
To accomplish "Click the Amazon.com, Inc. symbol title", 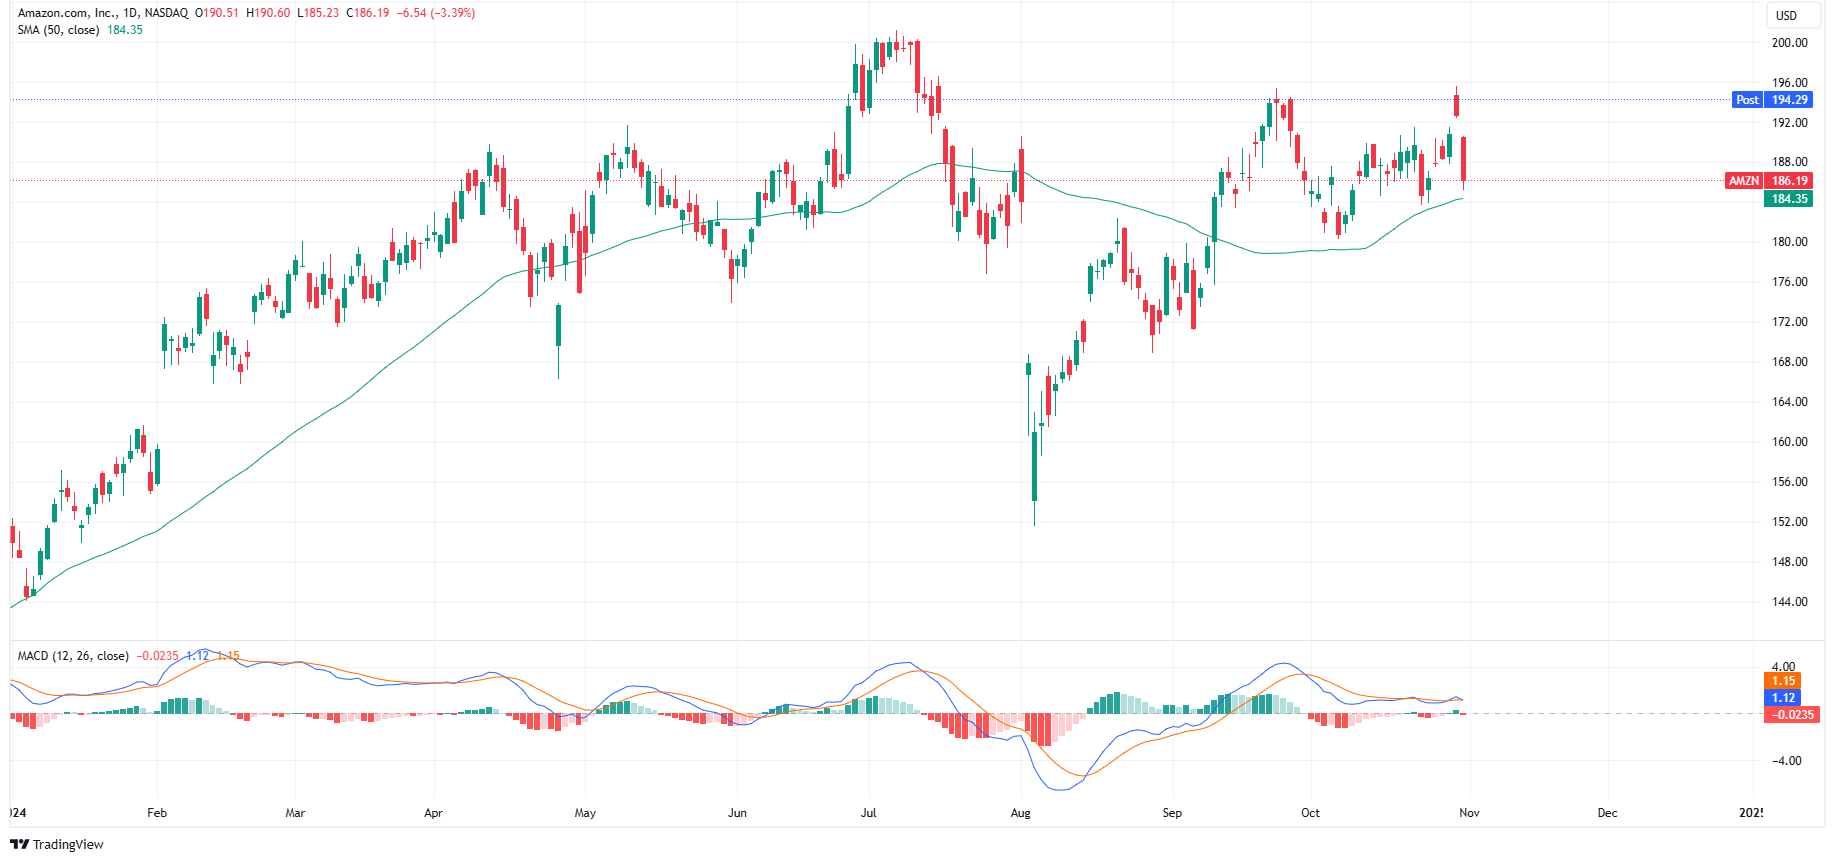I will (103, 13).
